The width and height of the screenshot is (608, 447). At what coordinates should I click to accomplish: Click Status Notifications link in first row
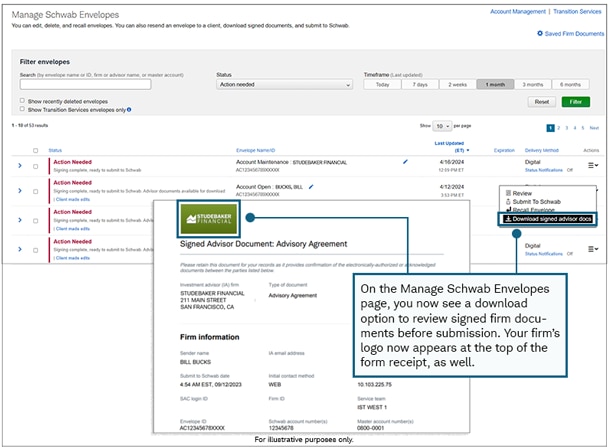(544, 170)
